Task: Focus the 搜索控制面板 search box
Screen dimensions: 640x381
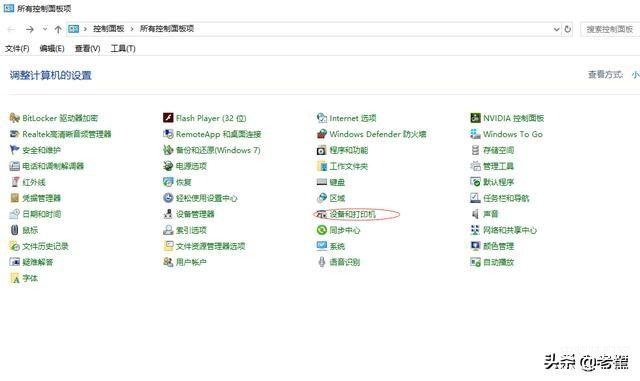Action: [610, 29]
